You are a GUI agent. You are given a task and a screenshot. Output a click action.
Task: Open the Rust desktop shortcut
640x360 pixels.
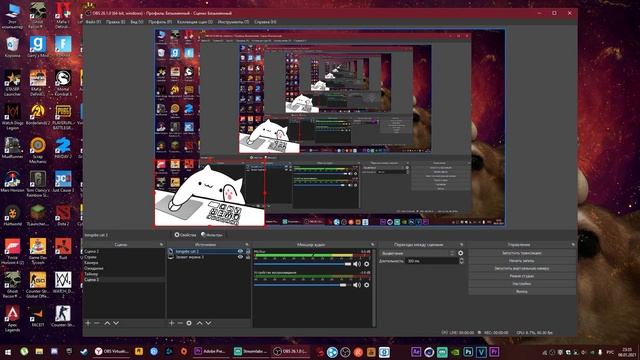tap(62, 249)
